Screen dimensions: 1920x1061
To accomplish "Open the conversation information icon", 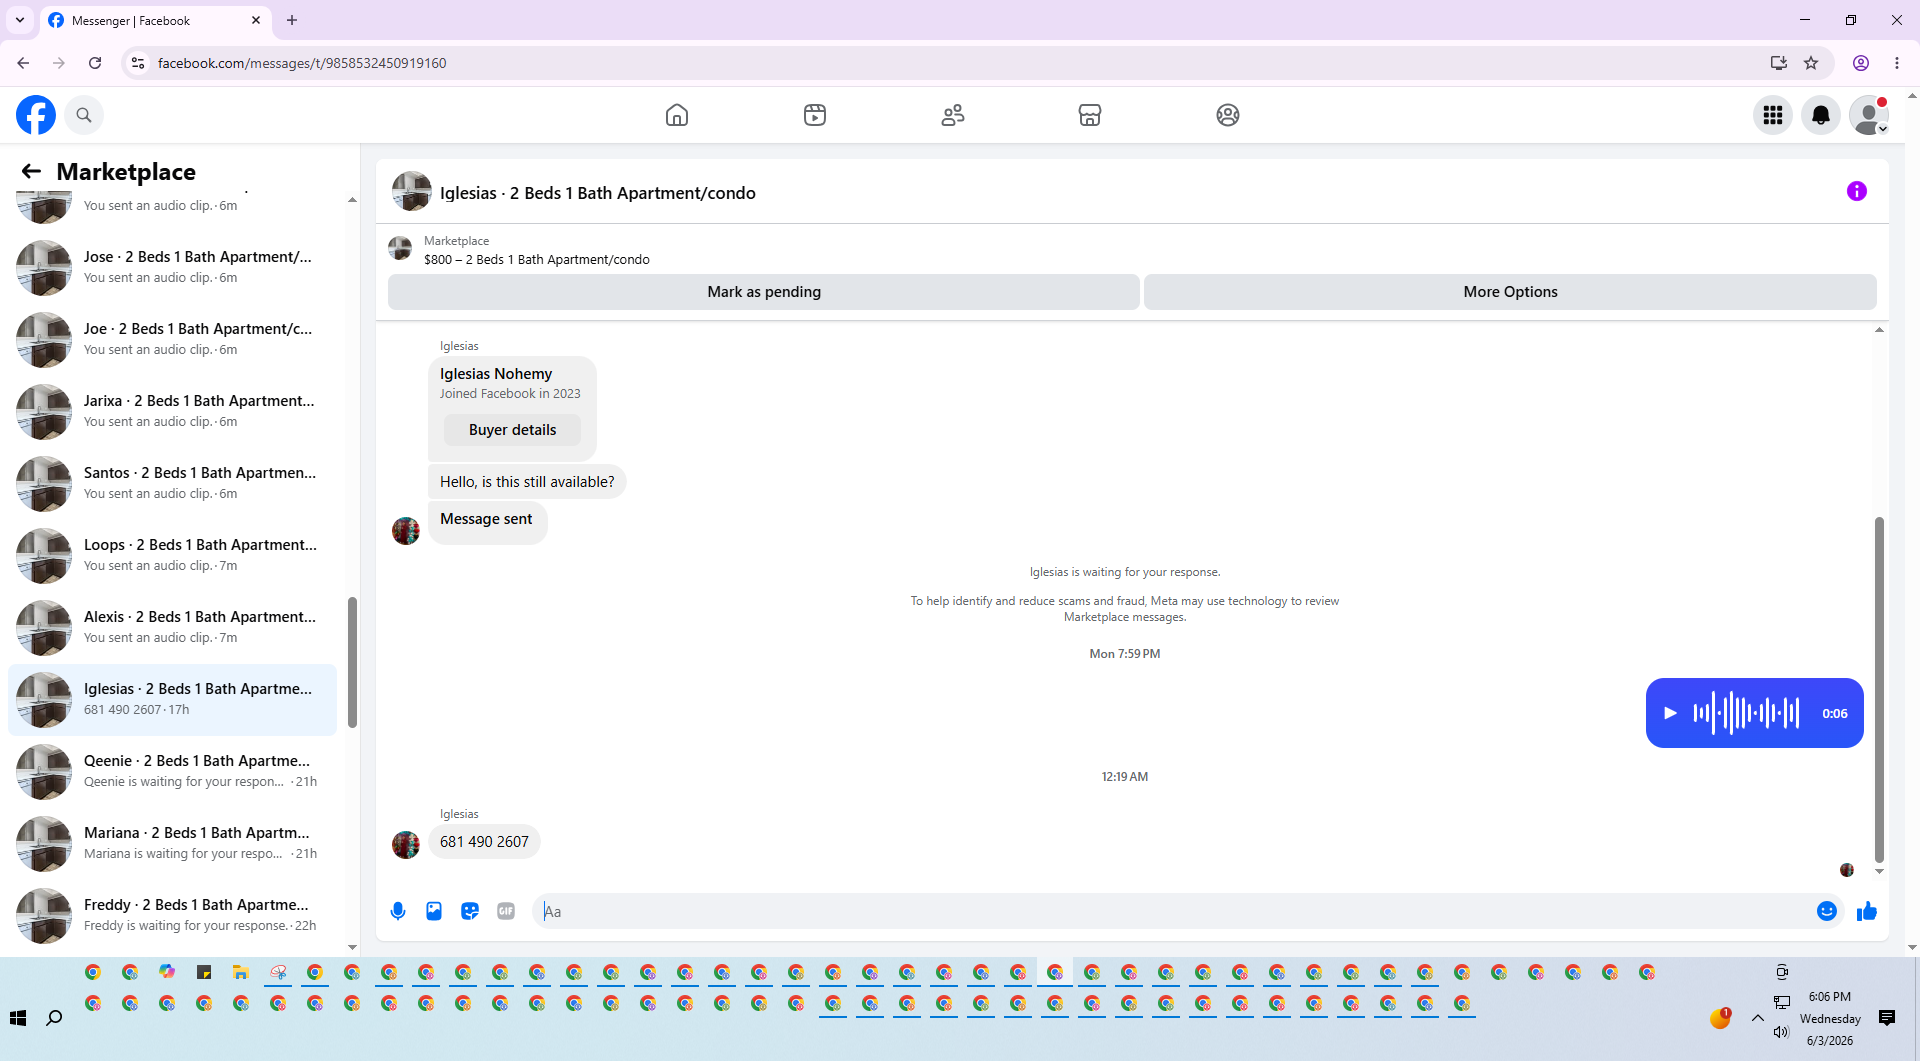I will tap(1857, 191).
